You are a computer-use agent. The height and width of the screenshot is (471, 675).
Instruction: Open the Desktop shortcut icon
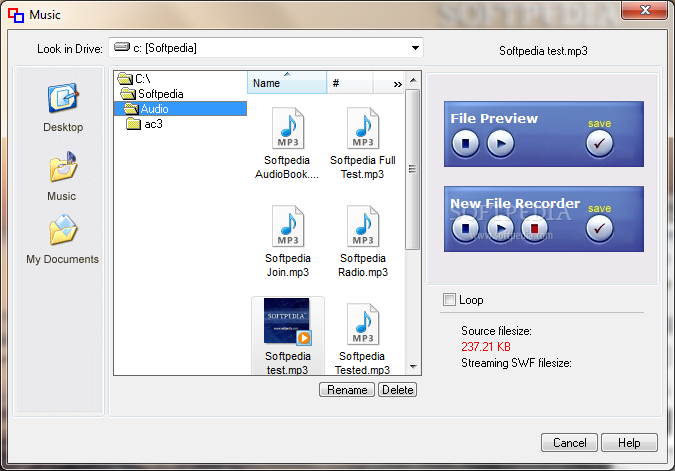click(63, 98)
